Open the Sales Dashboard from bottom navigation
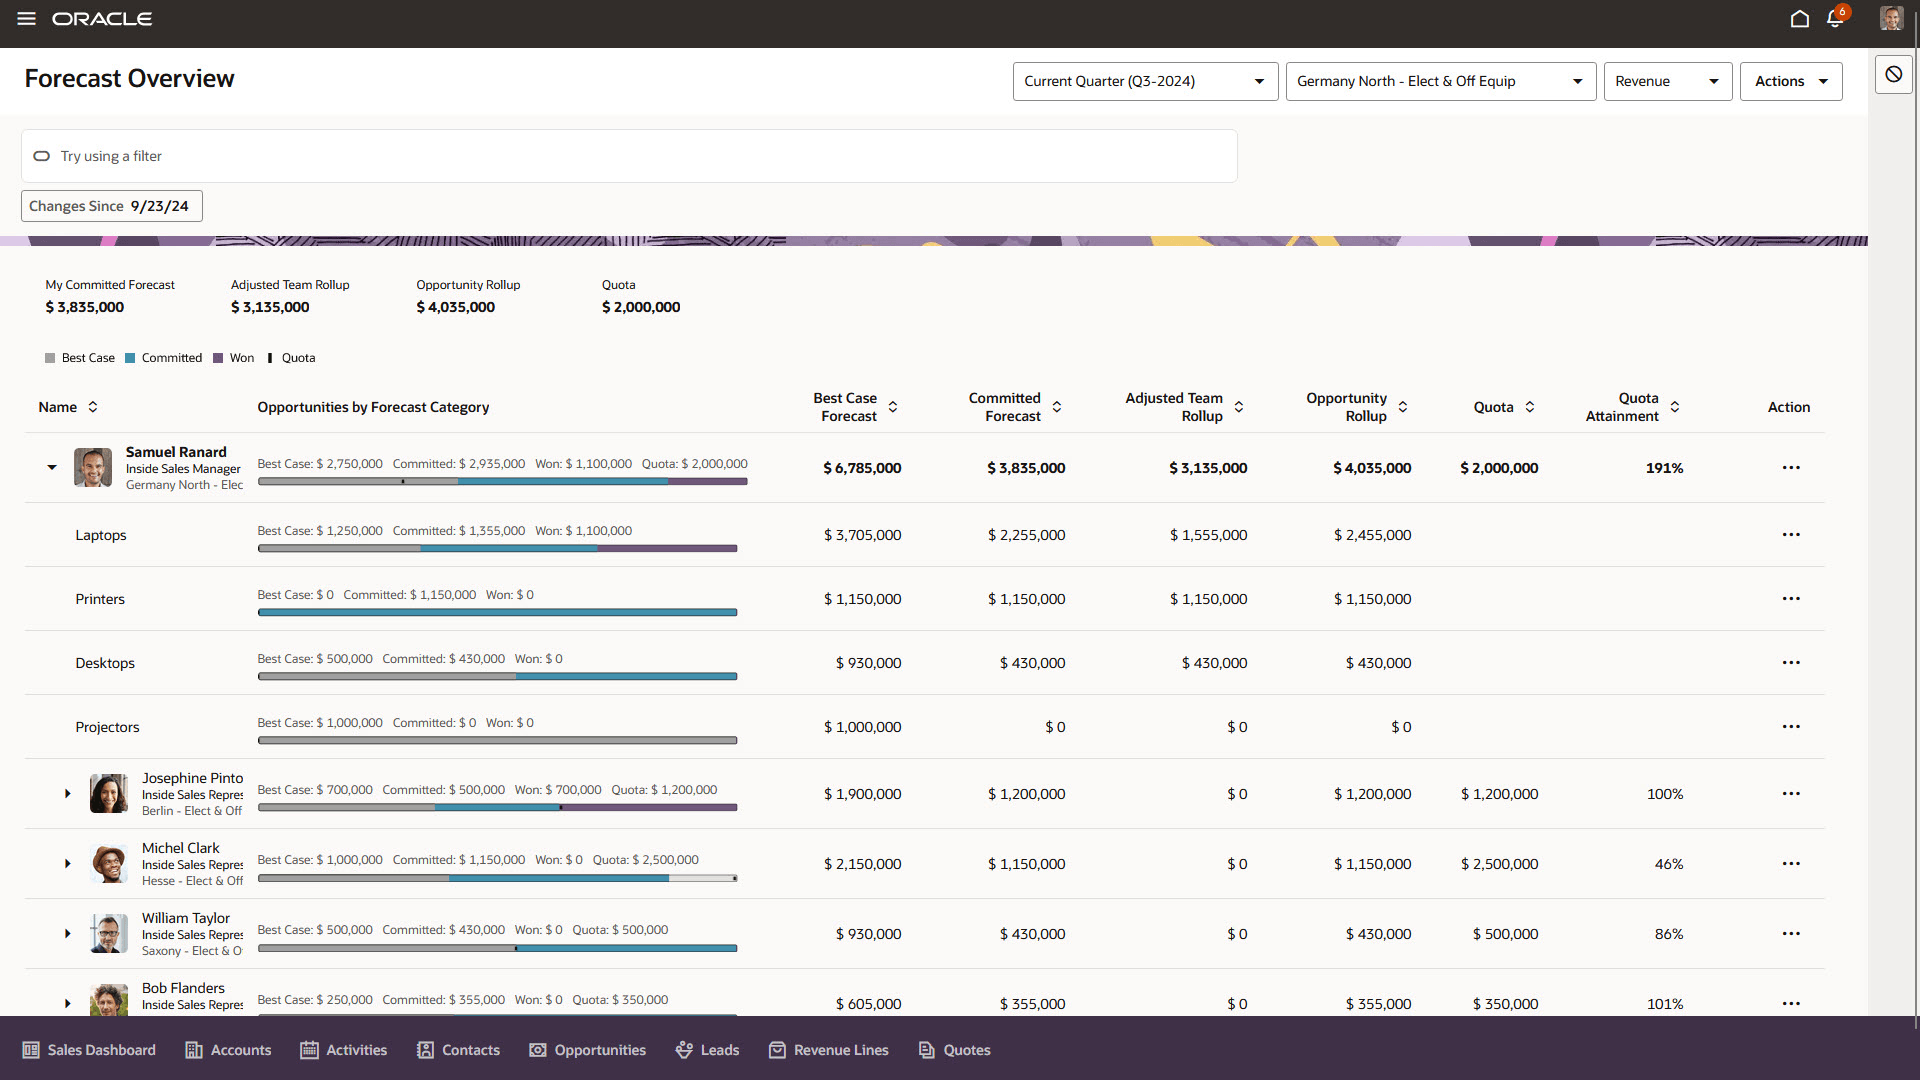 (x=88, y=1049)
